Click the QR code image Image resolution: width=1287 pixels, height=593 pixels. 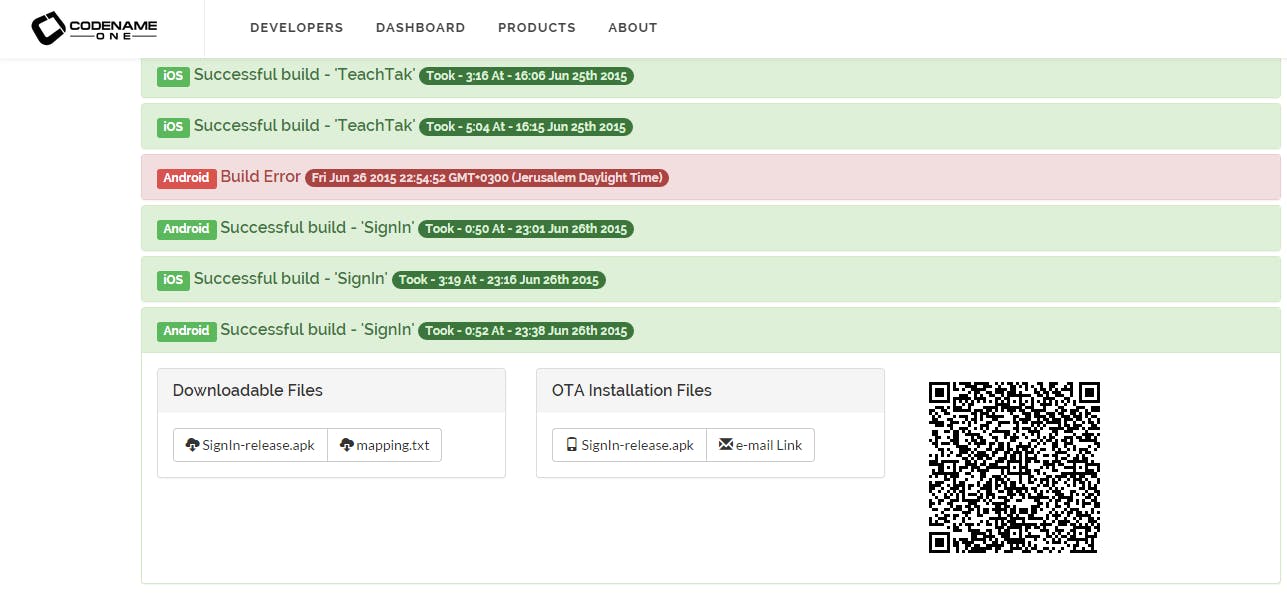pos(1014,467)
